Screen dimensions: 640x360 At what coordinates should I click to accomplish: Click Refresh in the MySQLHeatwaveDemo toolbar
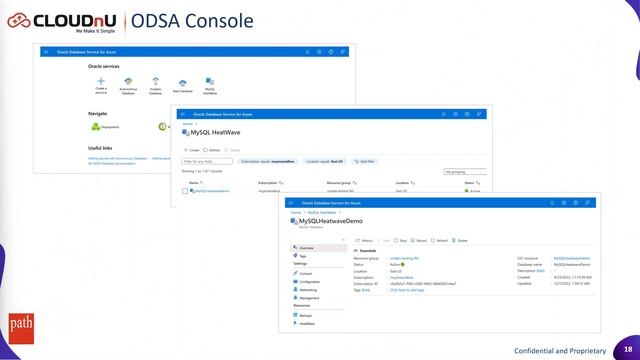click(x=440, y=241)
